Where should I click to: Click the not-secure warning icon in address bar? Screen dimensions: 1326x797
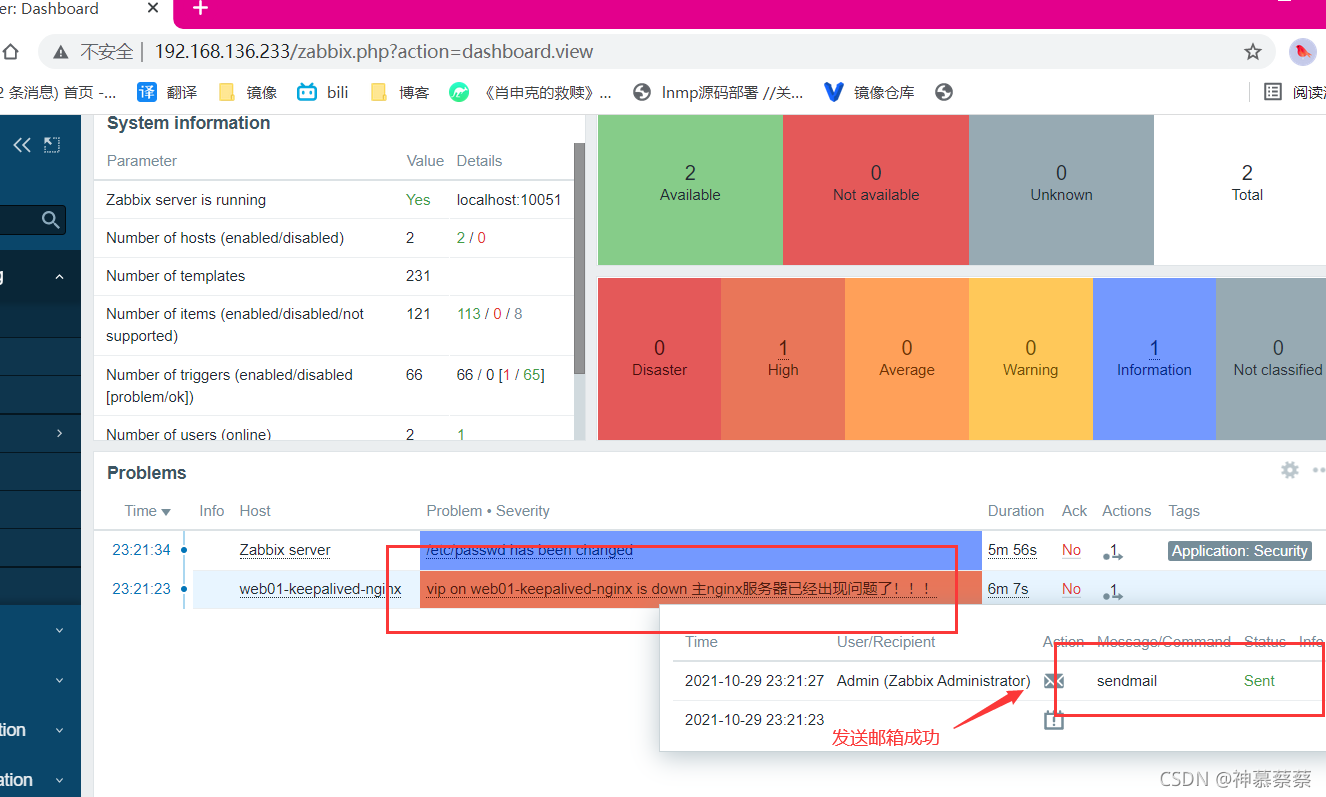(62, 52)
